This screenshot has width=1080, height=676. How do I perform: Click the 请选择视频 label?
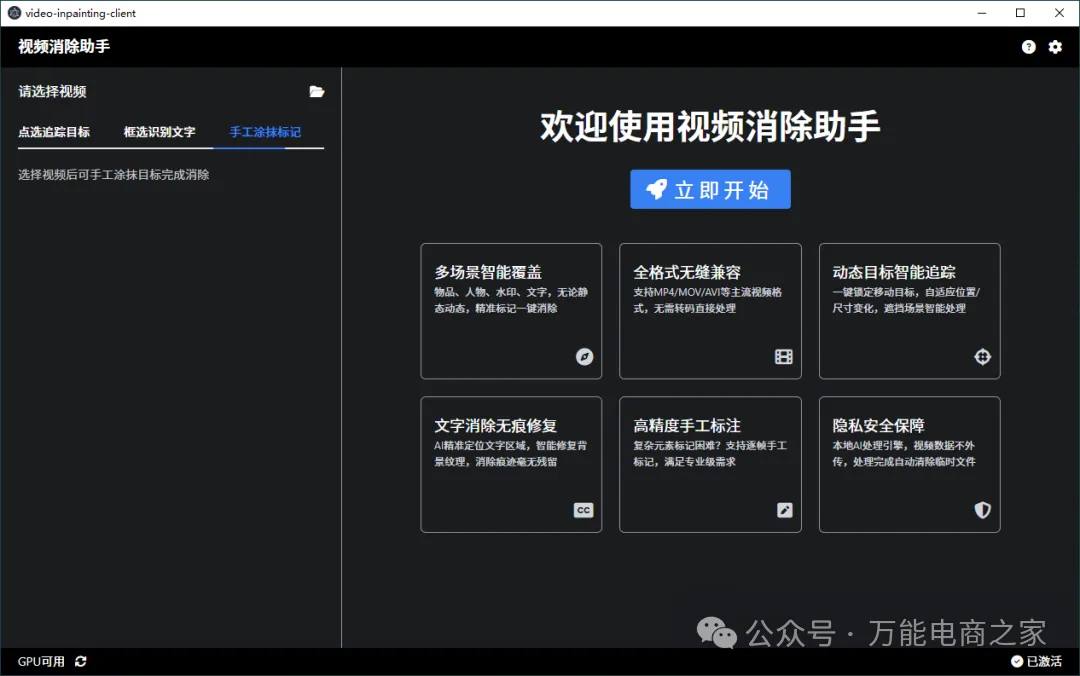click(53, 92)
